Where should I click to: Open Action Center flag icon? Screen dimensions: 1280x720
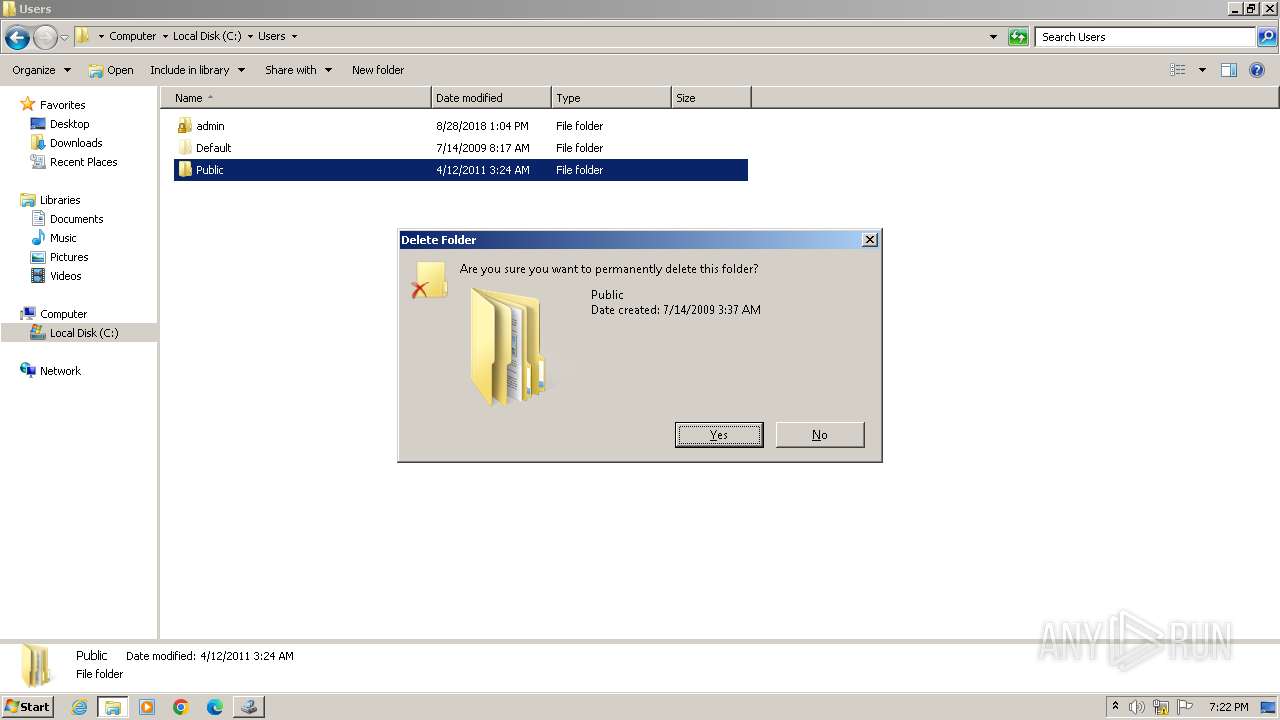pos(1185,707)
